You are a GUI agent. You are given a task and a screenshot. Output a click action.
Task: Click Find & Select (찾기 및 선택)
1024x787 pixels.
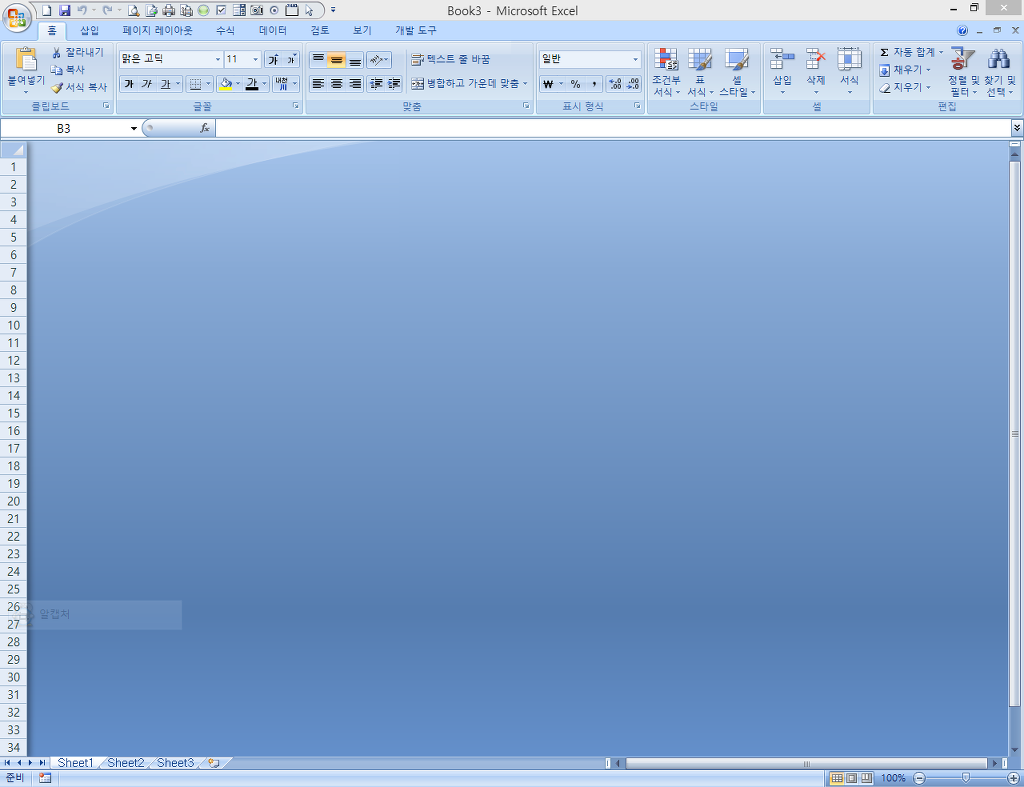point(1000,72)
